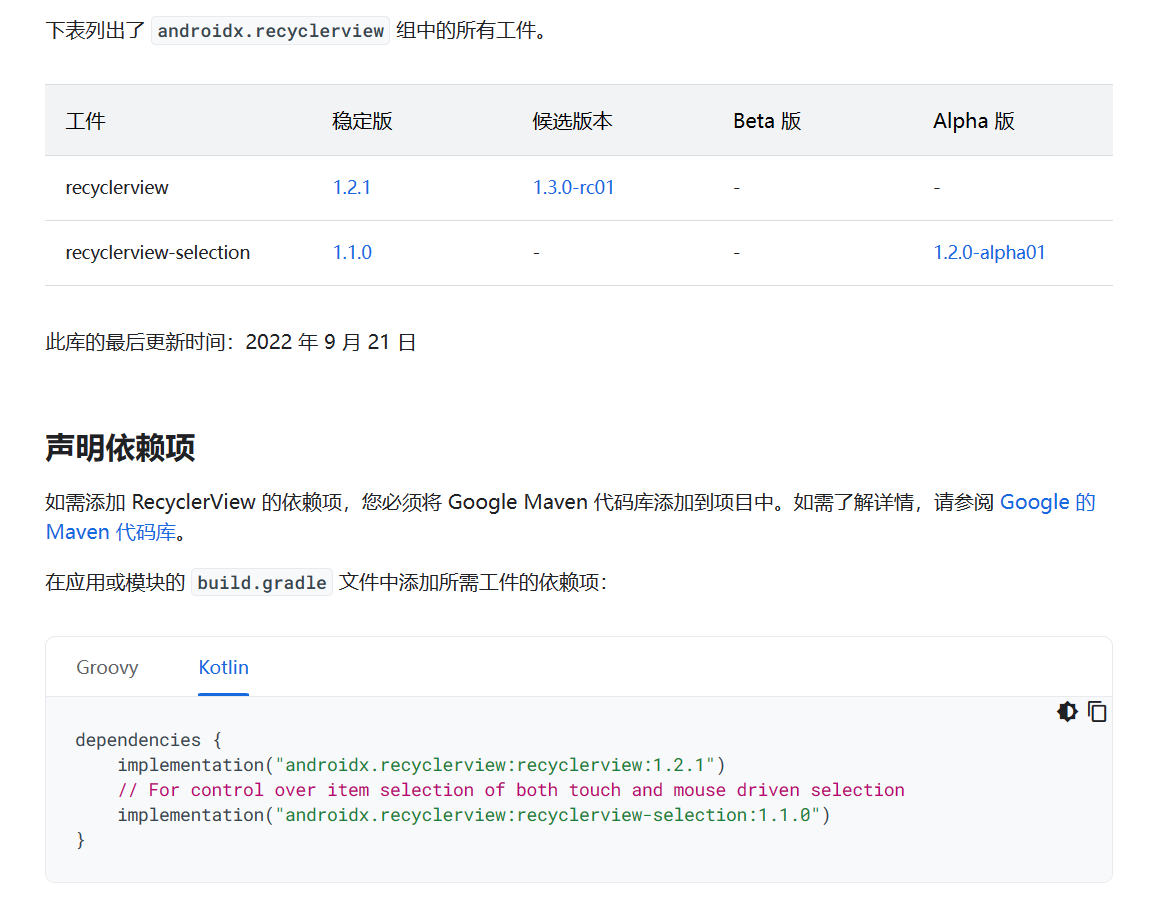Click the Alpha 版 column header
This screenshot has height=908, width=1155.
pyautogui.click(x=974, y=120)
